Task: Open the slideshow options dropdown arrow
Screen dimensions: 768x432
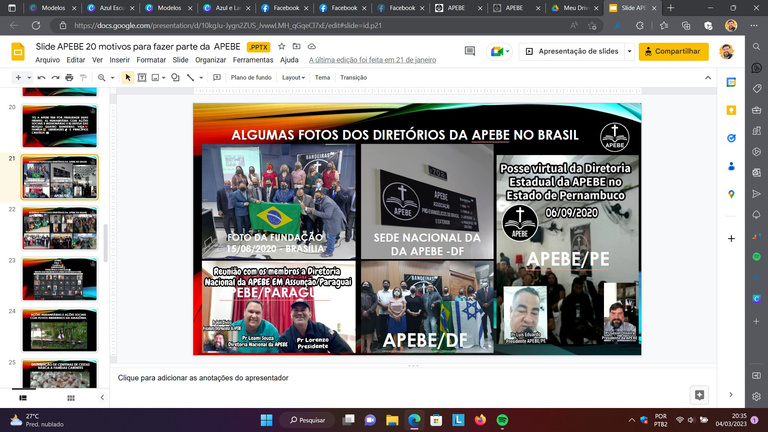Action: point(629,51)
